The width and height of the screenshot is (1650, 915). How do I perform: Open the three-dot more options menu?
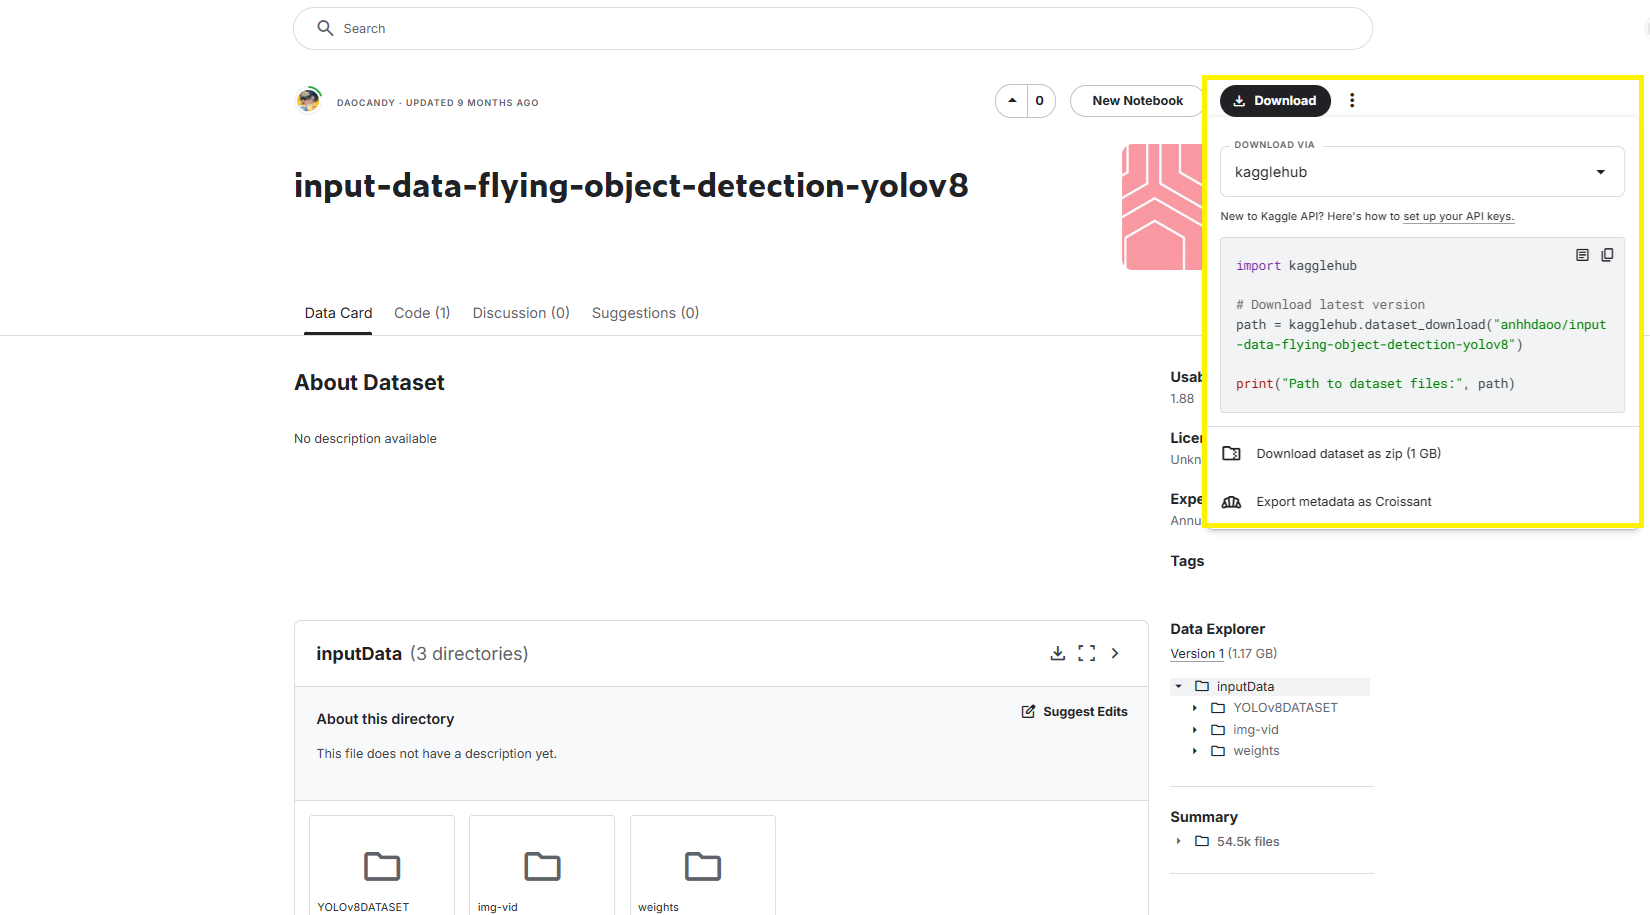(1352, 101)
